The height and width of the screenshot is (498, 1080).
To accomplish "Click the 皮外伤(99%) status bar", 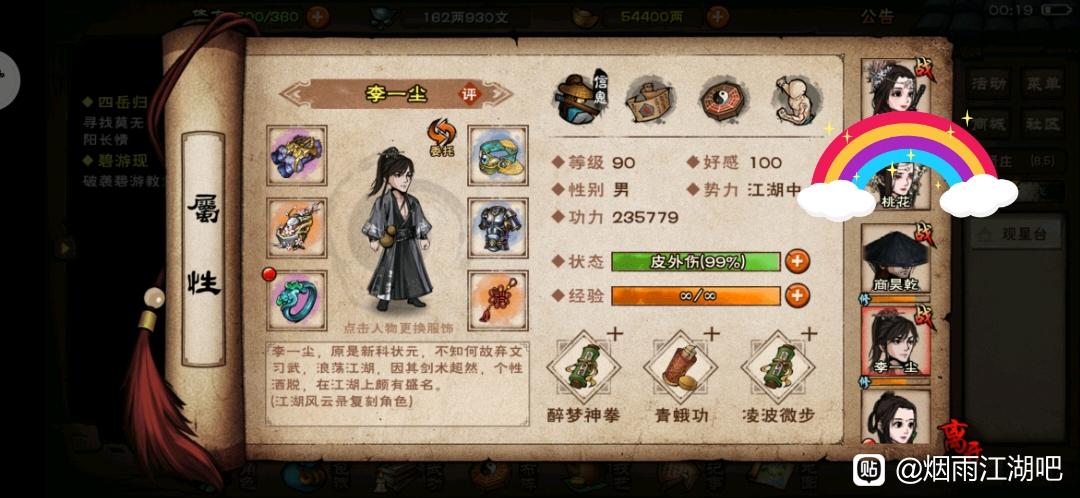I will click(696, 262).
